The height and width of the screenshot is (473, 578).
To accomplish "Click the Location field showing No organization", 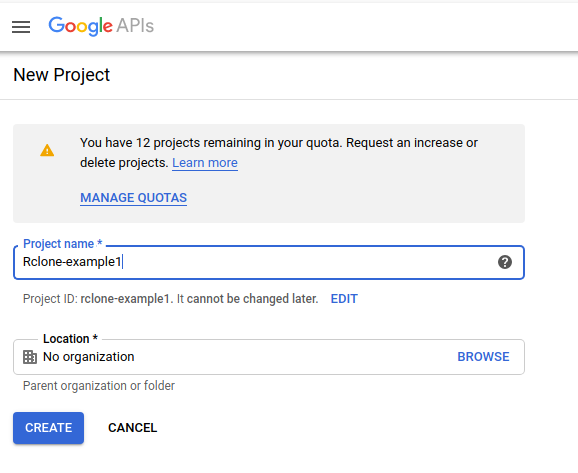I will (x=269, y=357).
